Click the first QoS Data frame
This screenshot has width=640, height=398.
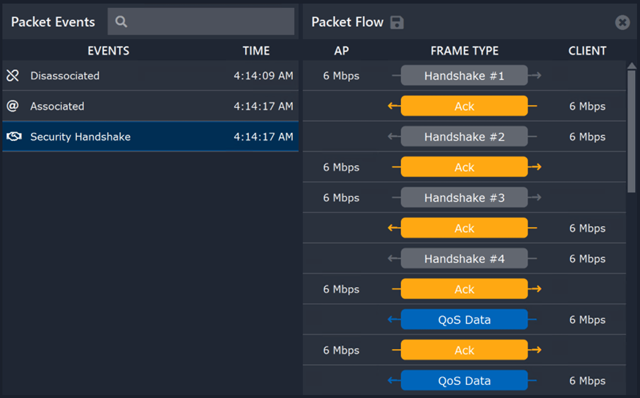(464, 319)
